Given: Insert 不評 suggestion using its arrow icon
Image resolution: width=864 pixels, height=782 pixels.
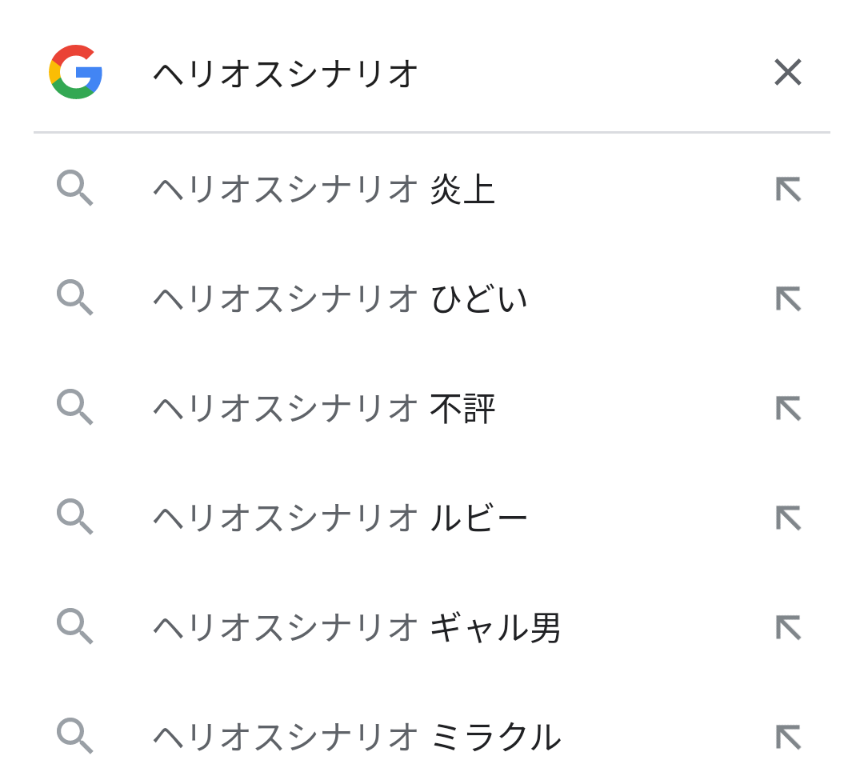Looking at the screenshot, I should coord(788,408).
